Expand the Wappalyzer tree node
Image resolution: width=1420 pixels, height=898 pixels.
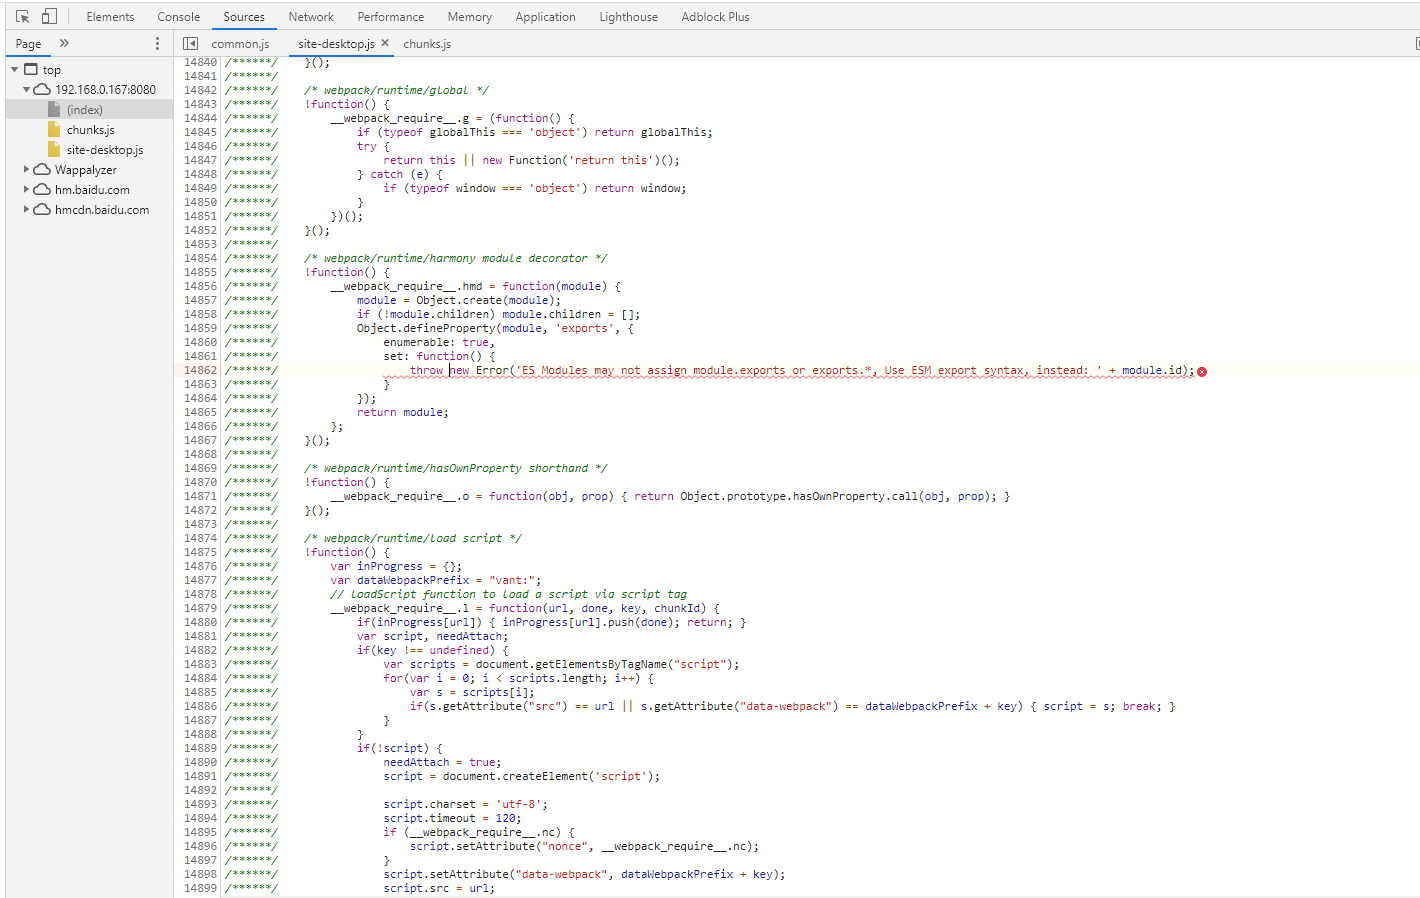tap(27, 170)
